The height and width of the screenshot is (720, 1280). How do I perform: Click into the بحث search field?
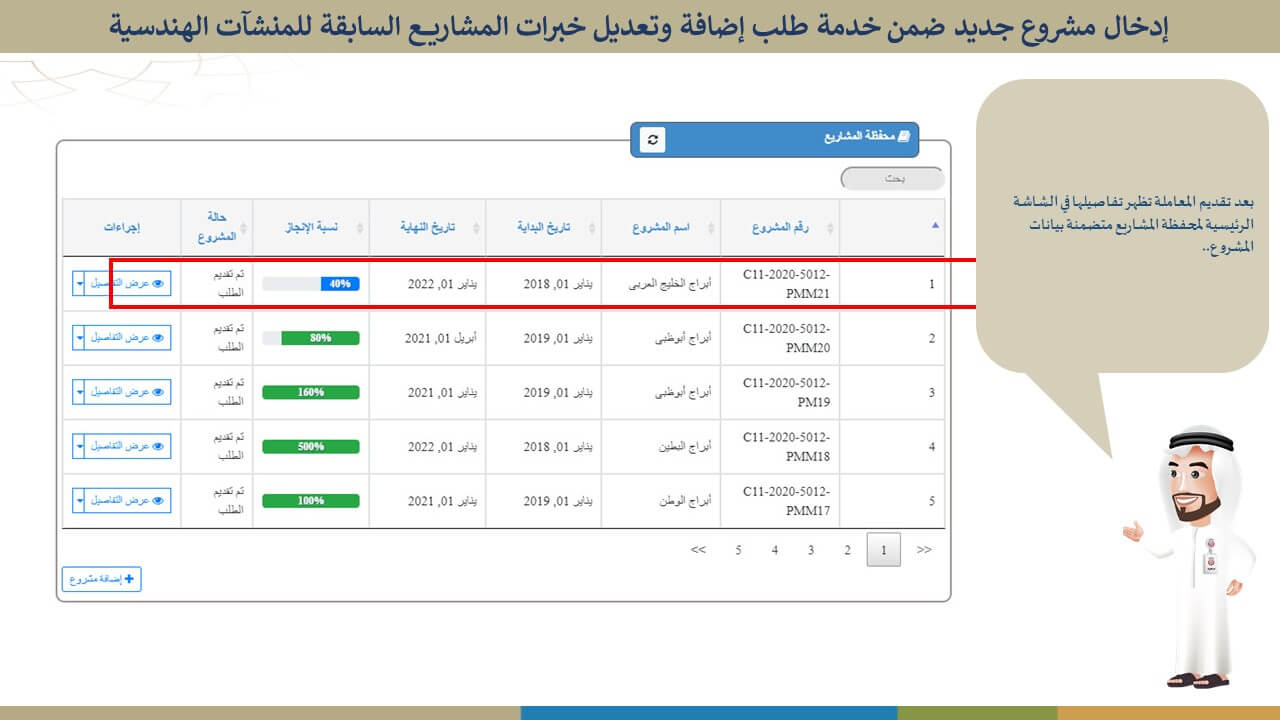(893, 179)
